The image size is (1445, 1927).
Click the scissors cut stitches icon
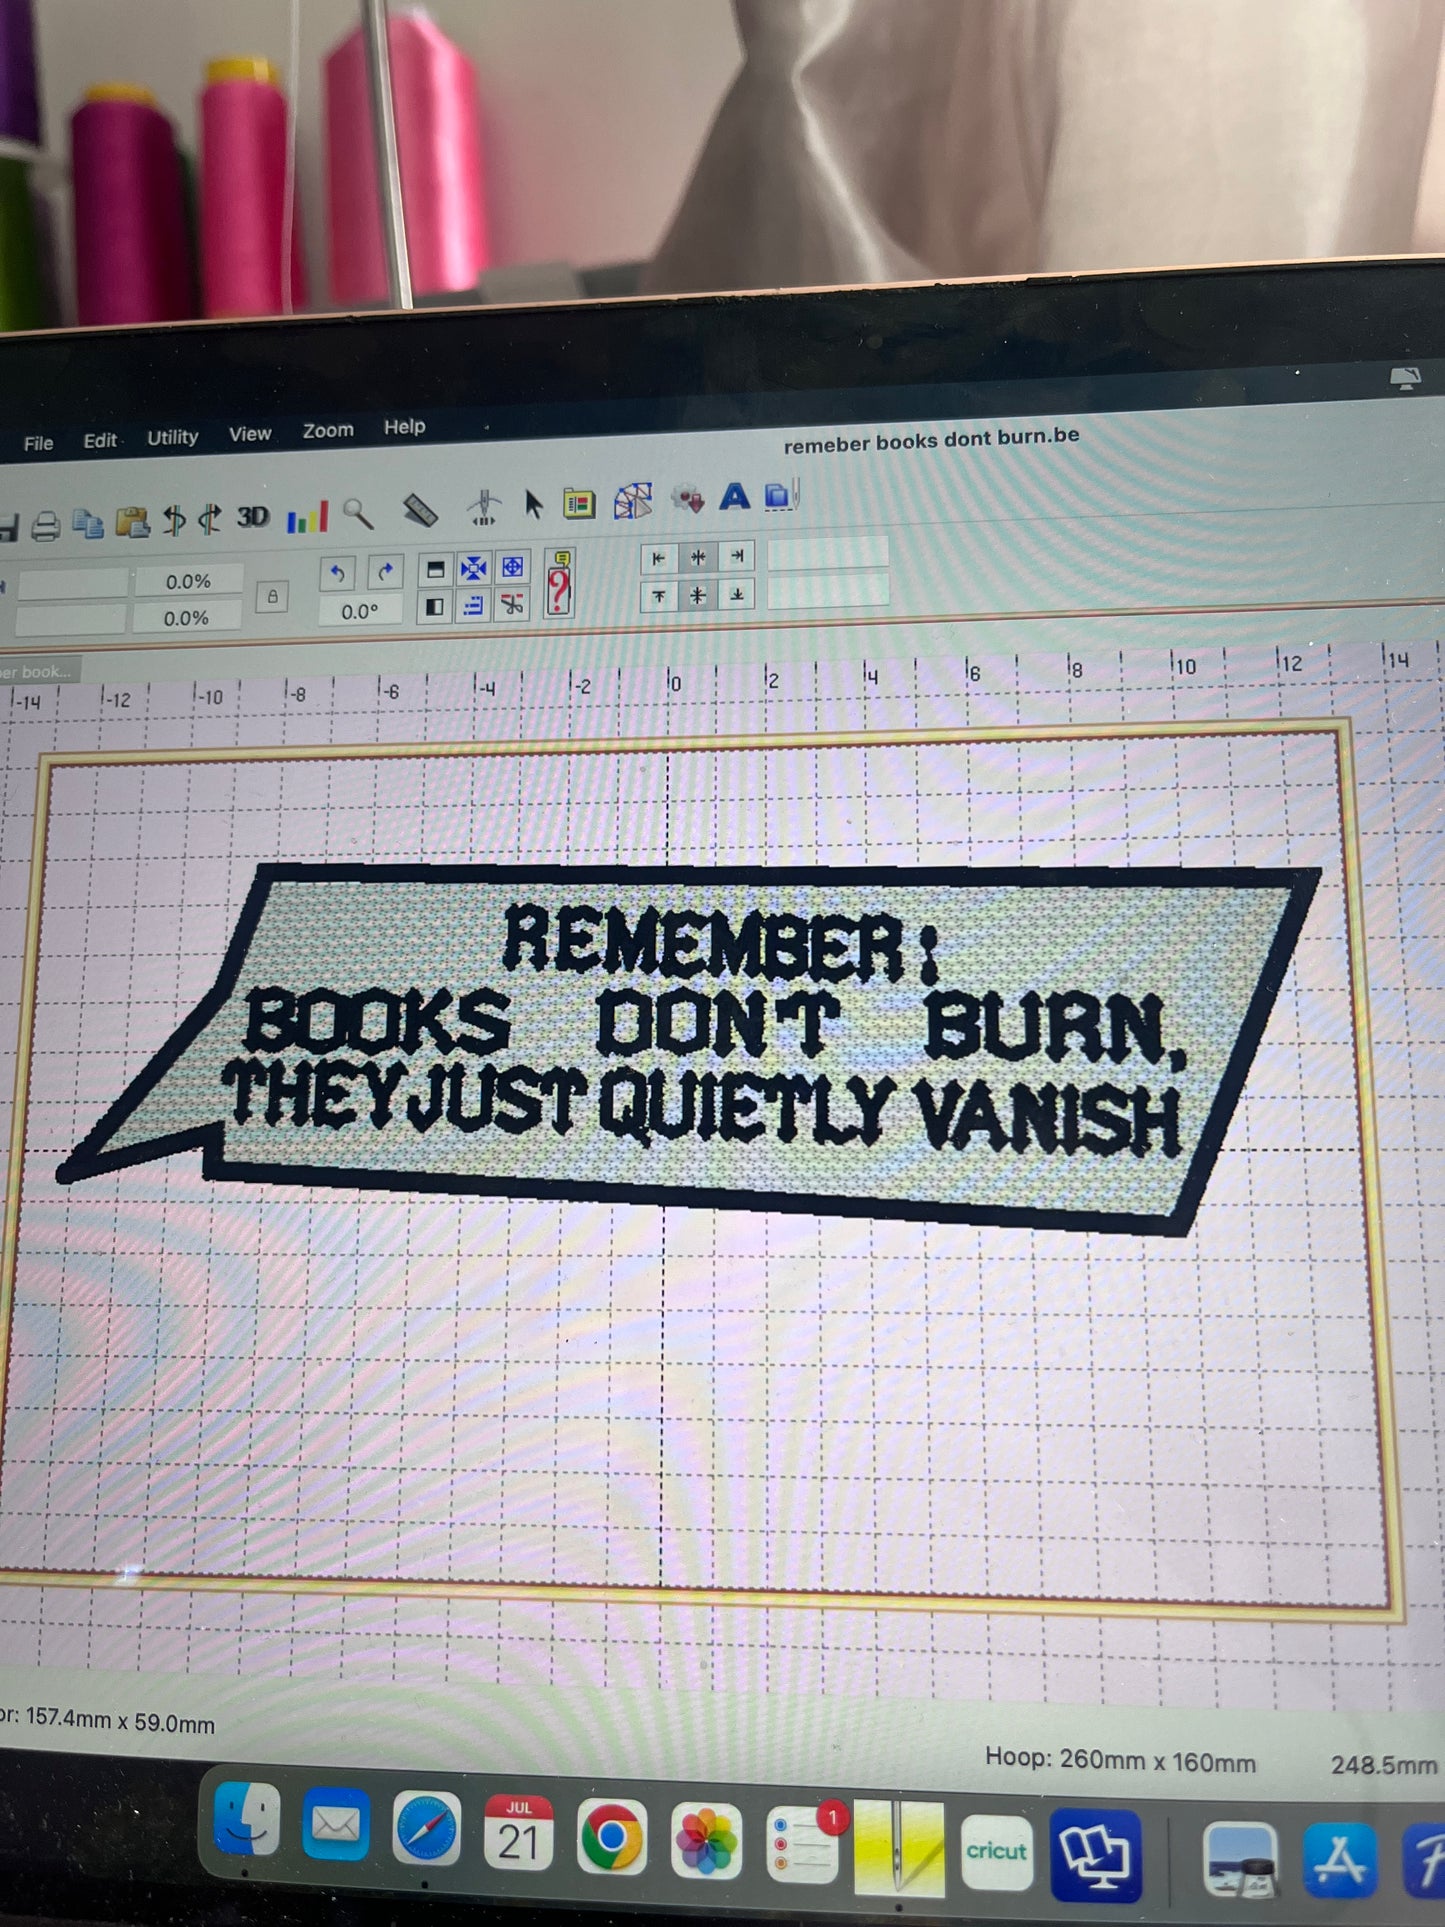pyautogui.click(x=512, y=604)
